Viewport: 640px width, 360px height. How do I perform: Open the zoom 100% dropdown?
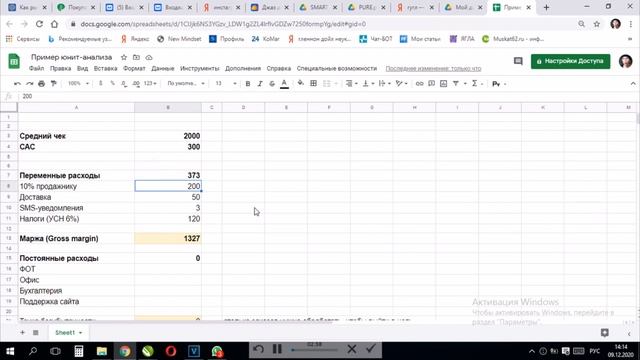78,83
